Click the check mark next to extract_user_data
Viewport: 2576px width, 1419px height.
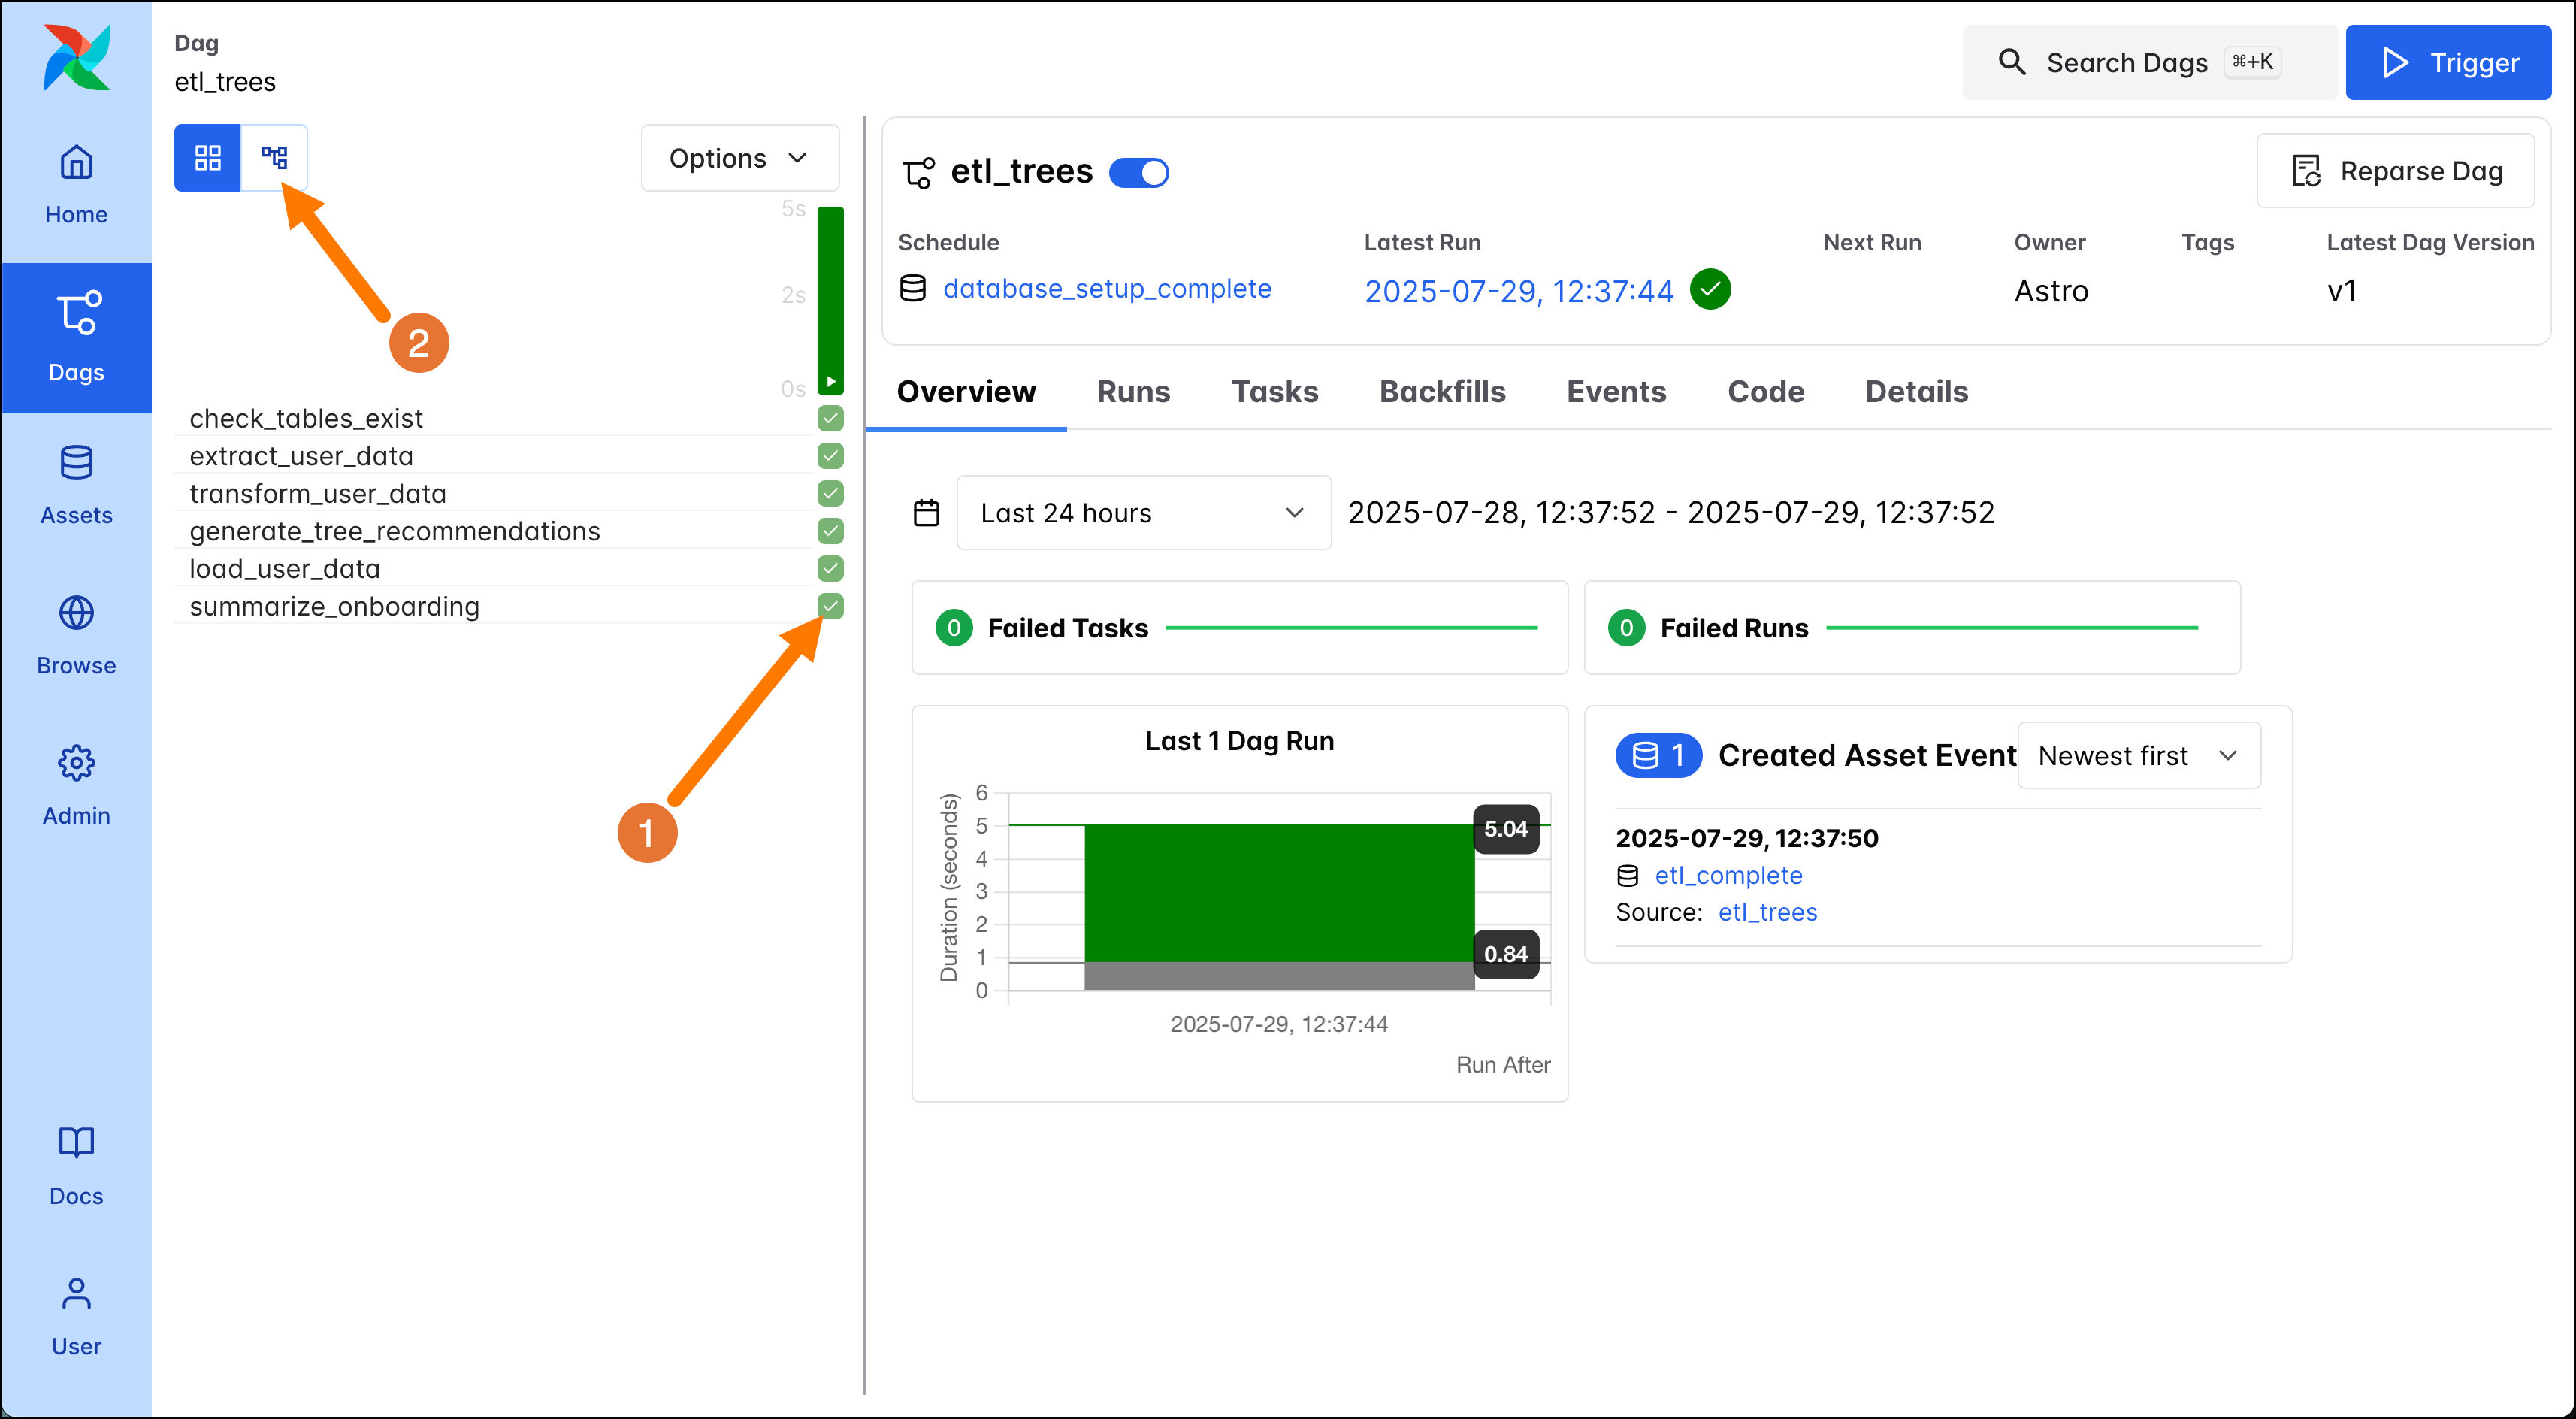point(830,456)
